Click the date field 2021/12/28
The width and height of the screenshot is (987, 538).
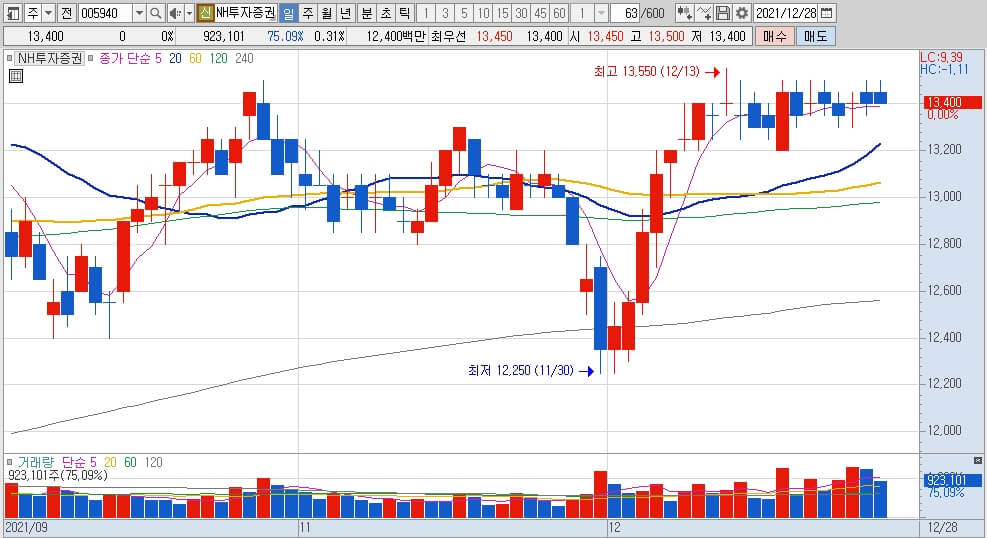pos(786,13)
